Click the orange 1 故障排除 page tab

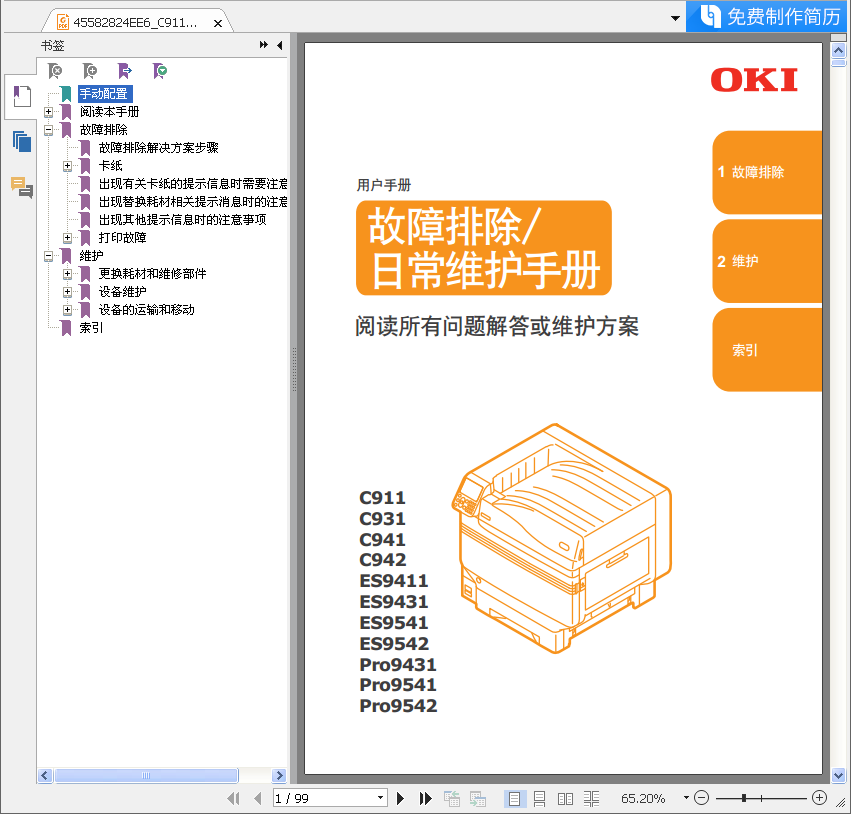[767, 173]
